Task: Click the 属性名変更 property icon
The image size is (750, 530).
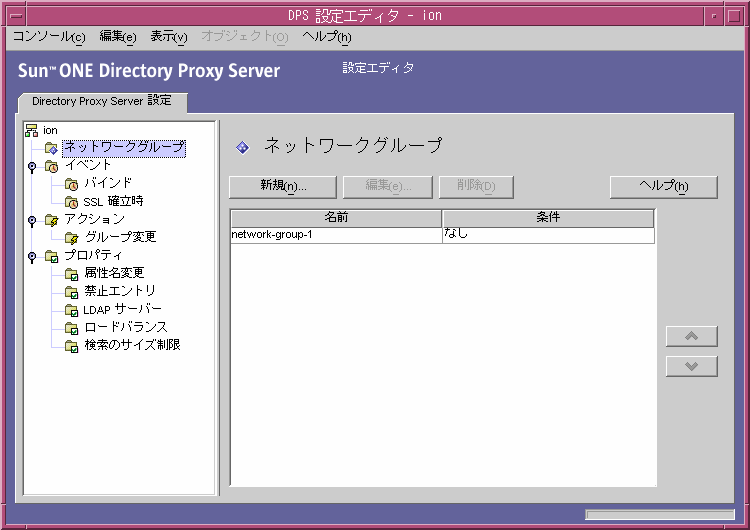Action: [71, 274]
